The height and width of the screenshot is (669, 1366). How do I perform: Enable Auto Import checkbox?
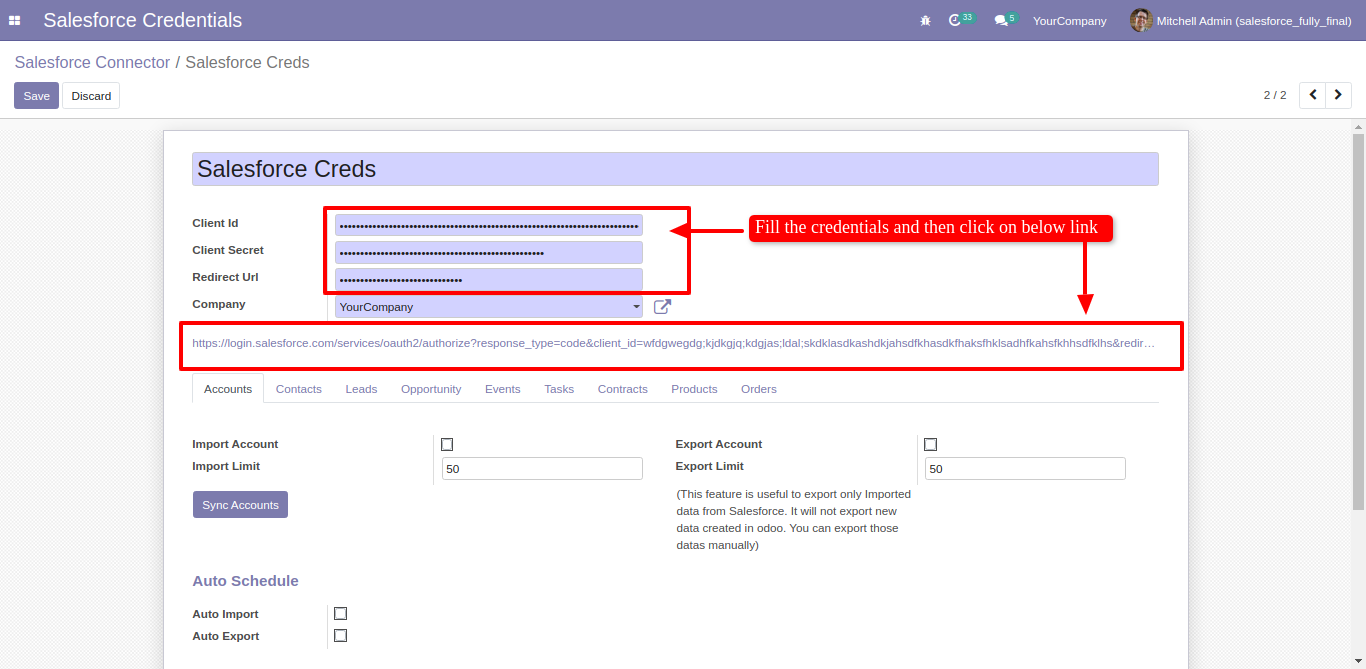click(341, 614)
